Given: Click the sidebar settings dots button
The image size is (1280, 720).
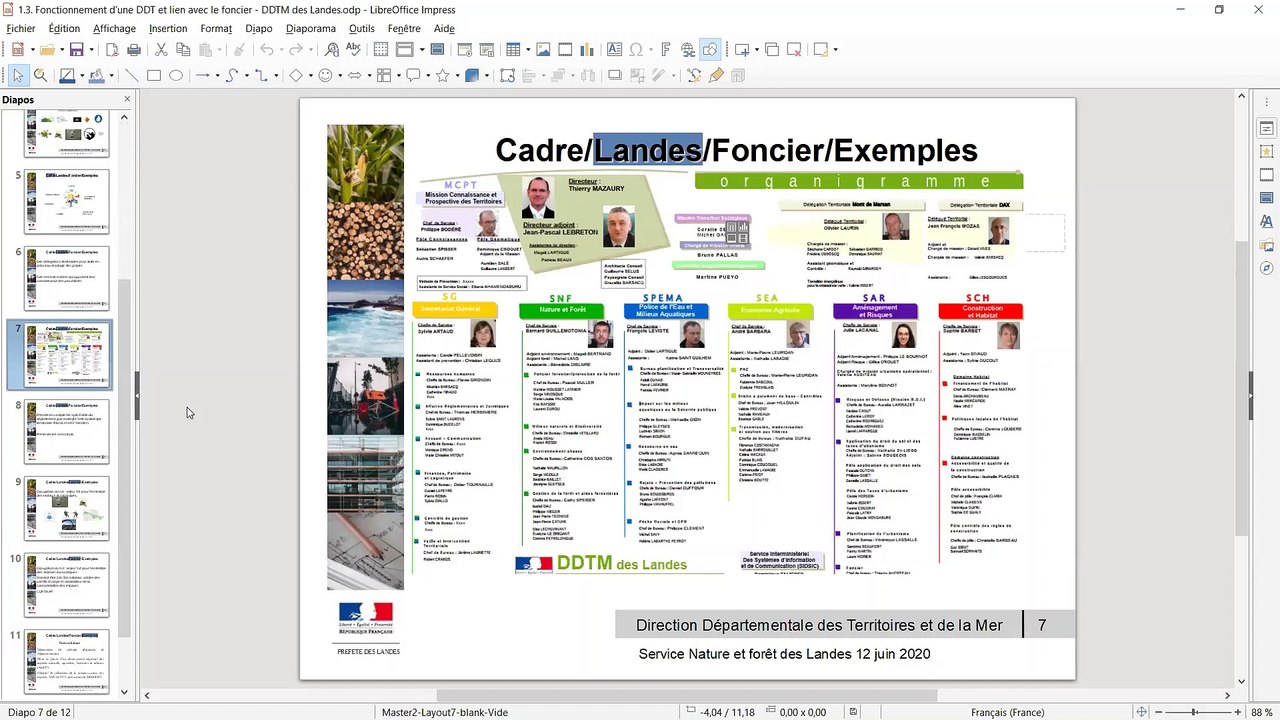Looking at the screenshot, I should pos(1266,100).
